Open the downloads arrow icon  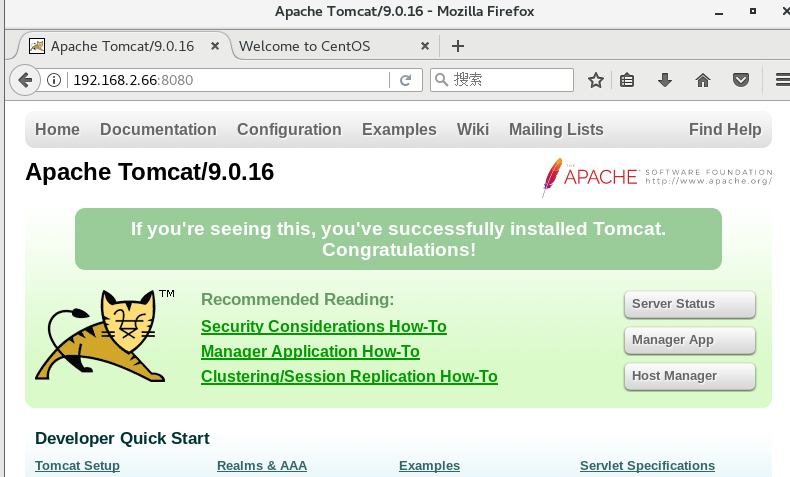click(665, 80)
